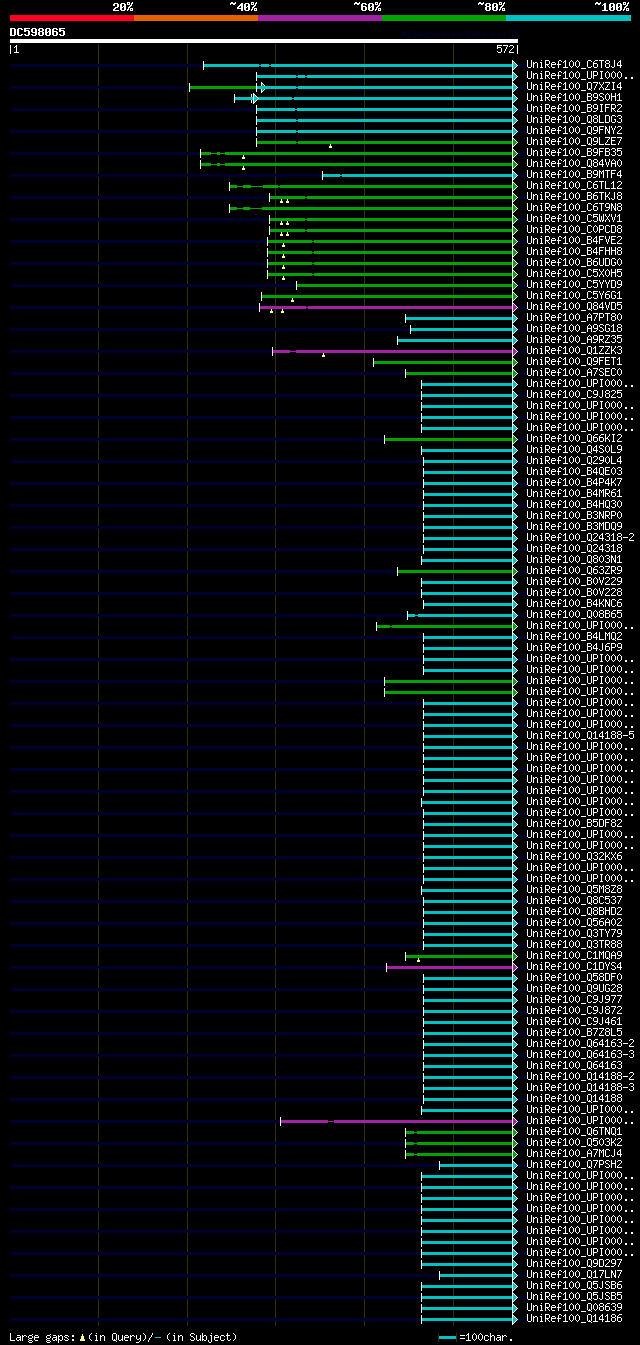The width and height of the screenshot is (640, 1345).
Task: Select the UniRef100_Q9UG28 label
Action: pyautogui.click(x=574, y=988)
